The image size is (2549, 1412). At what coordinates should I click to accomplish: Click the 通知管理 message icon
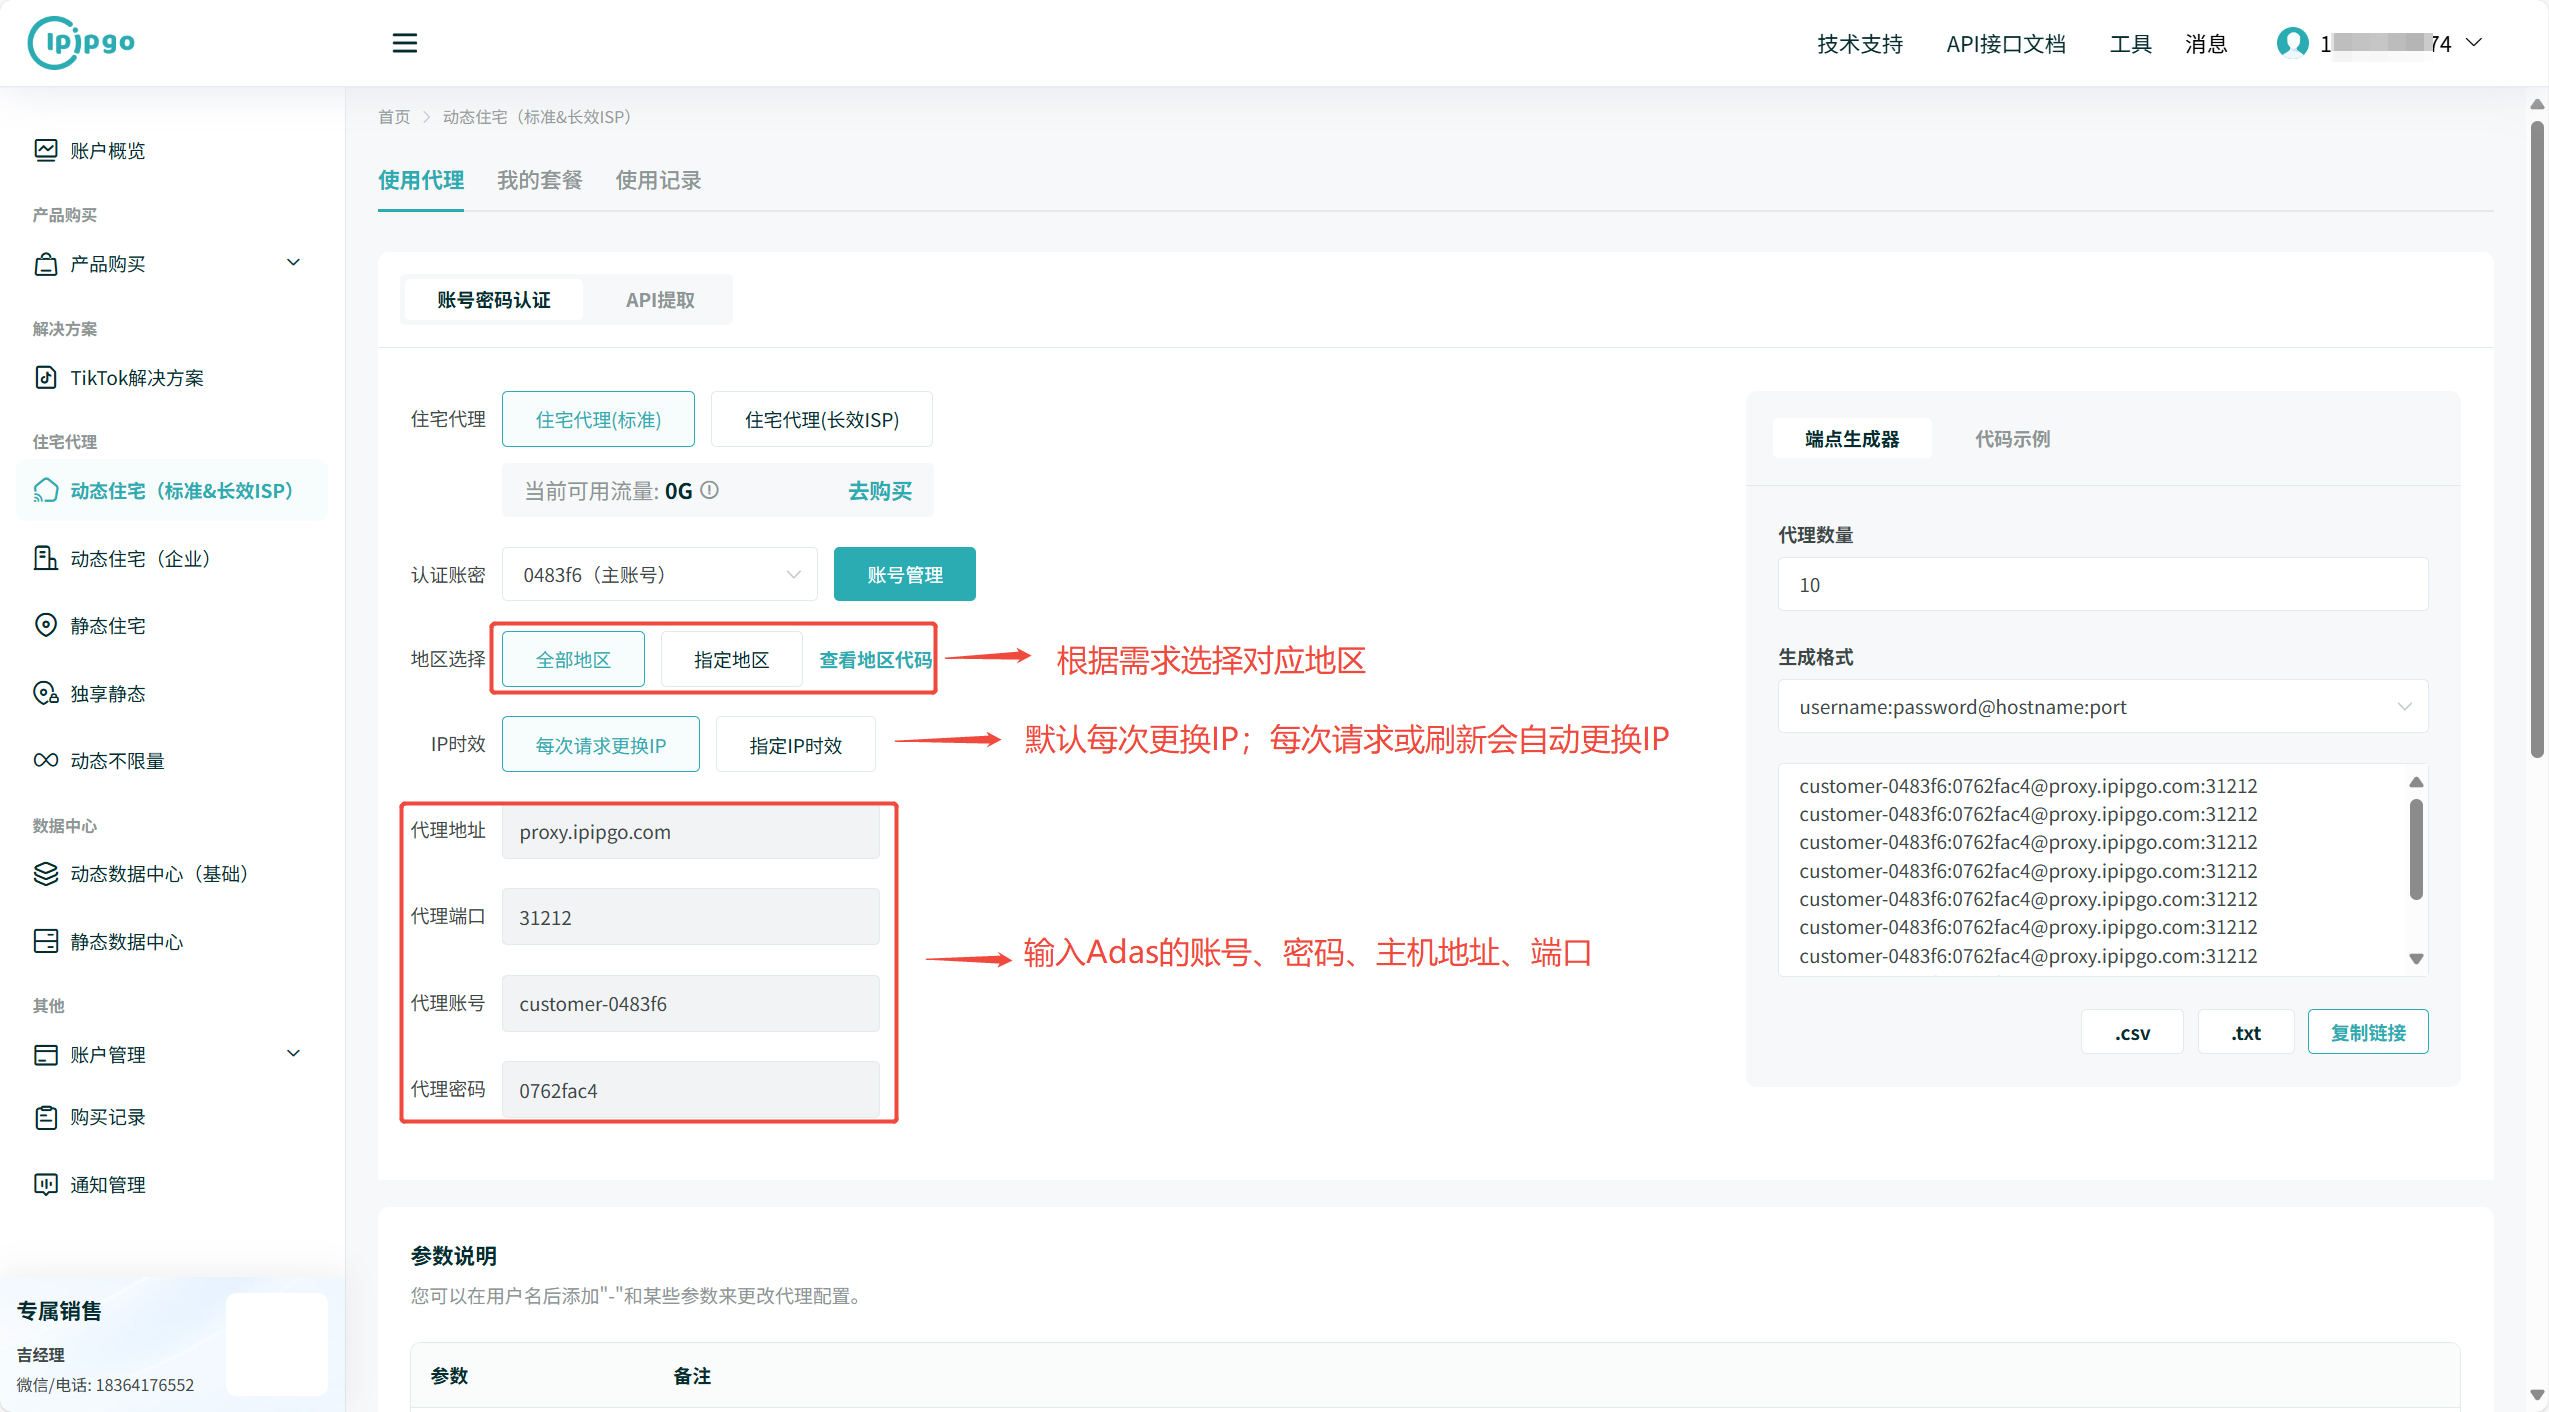[x=46, y=1184]
